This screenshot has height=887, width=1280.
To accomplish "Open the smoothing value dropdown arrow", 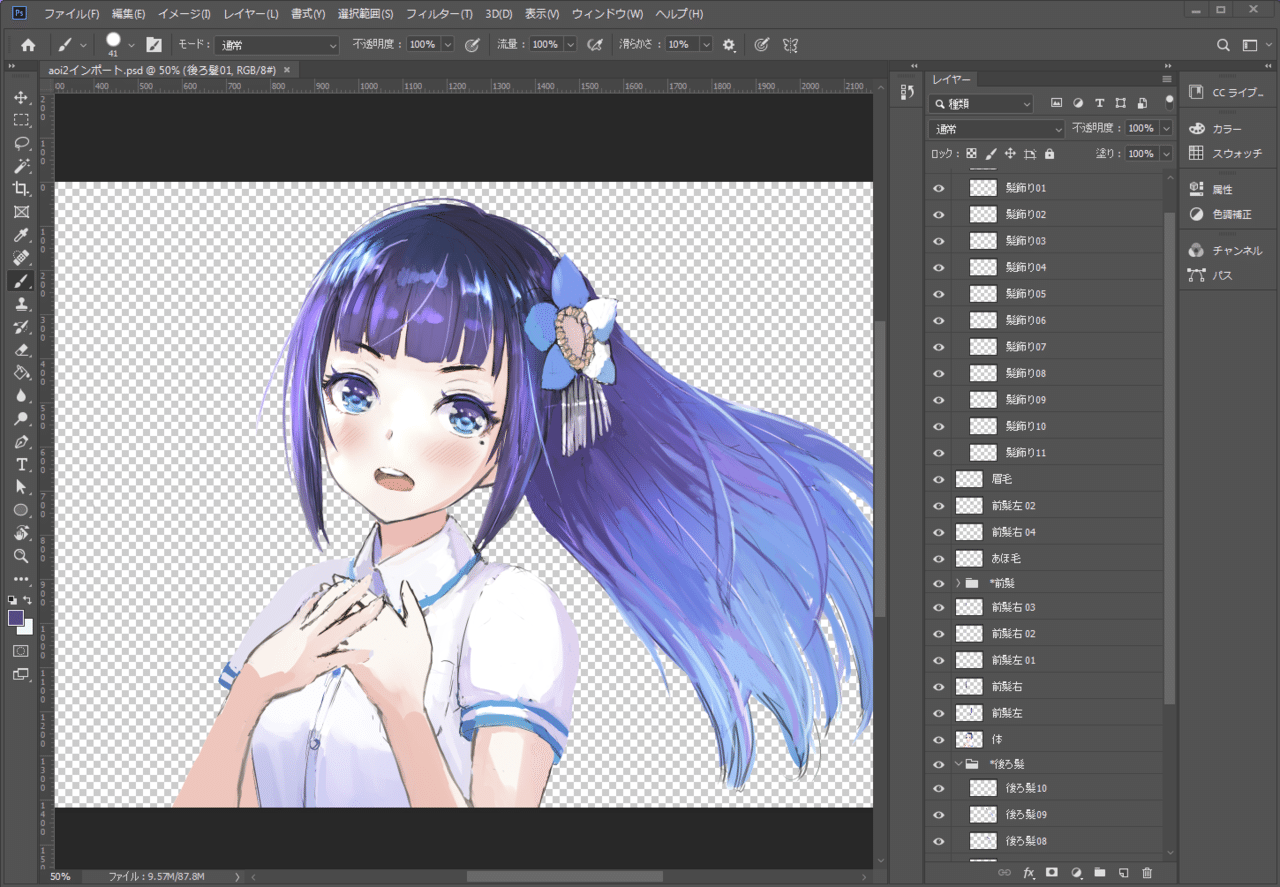I will (x=706, y=45).
